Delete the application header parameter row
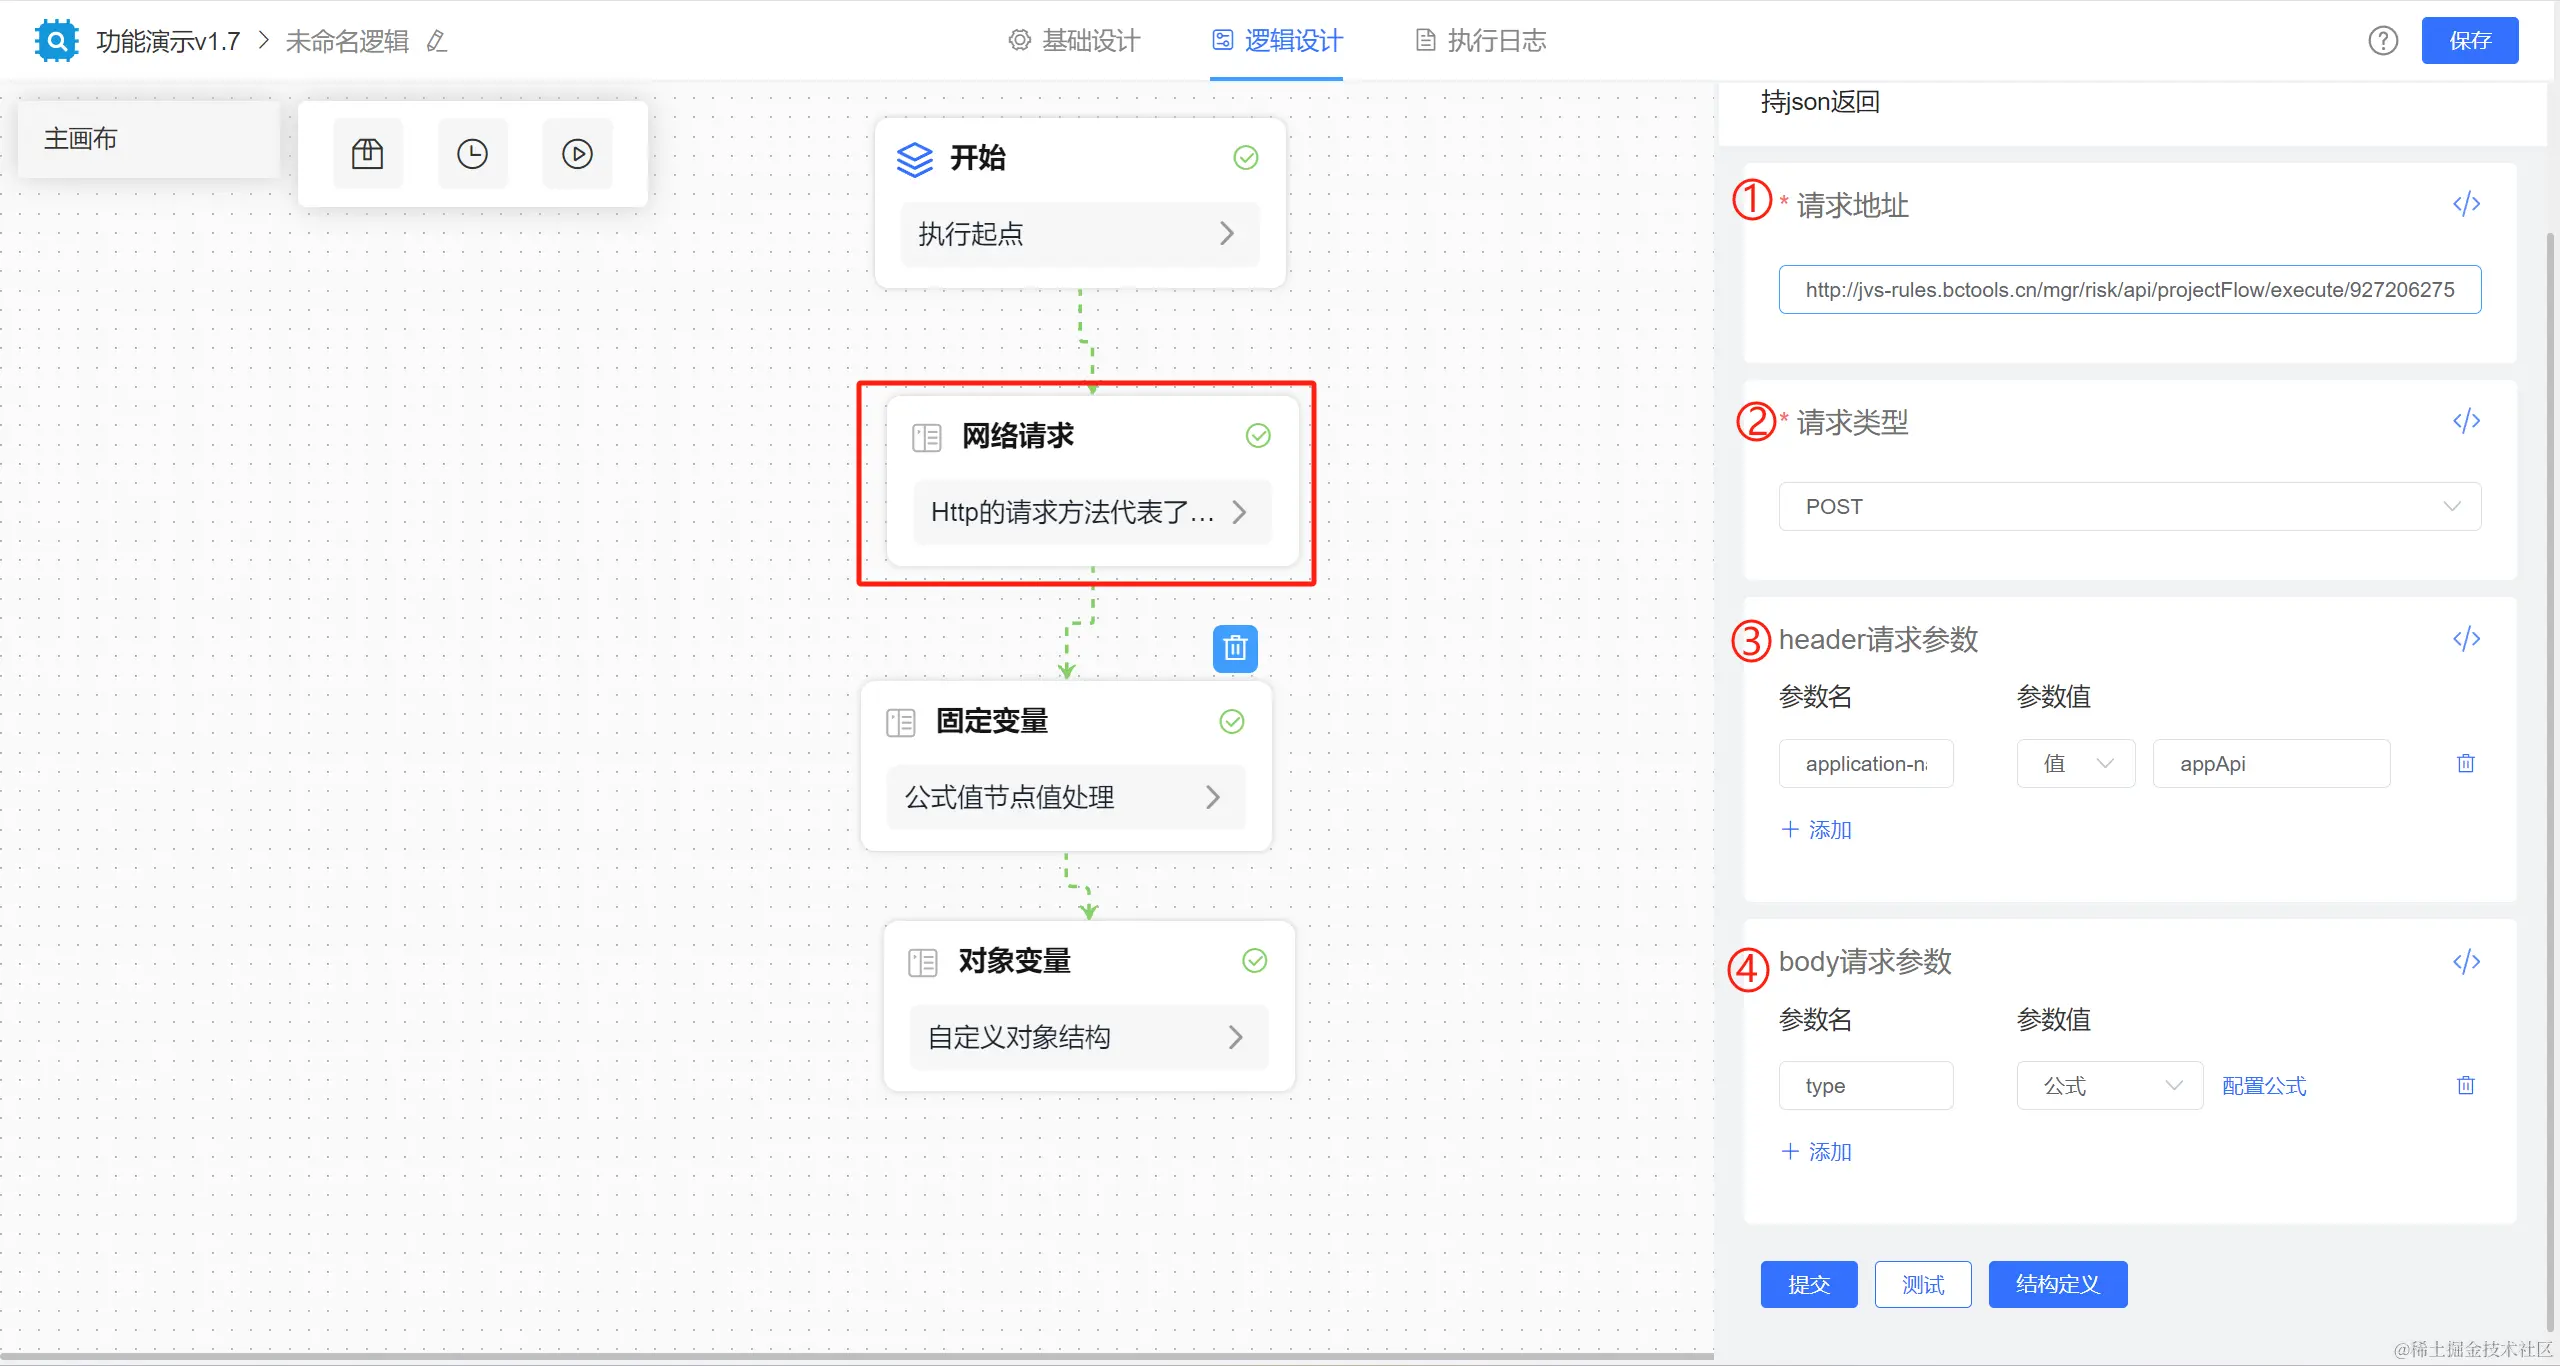The width and height of the screenshot is (2560, 1366). pyautogui.click(x=2466, y=764)
